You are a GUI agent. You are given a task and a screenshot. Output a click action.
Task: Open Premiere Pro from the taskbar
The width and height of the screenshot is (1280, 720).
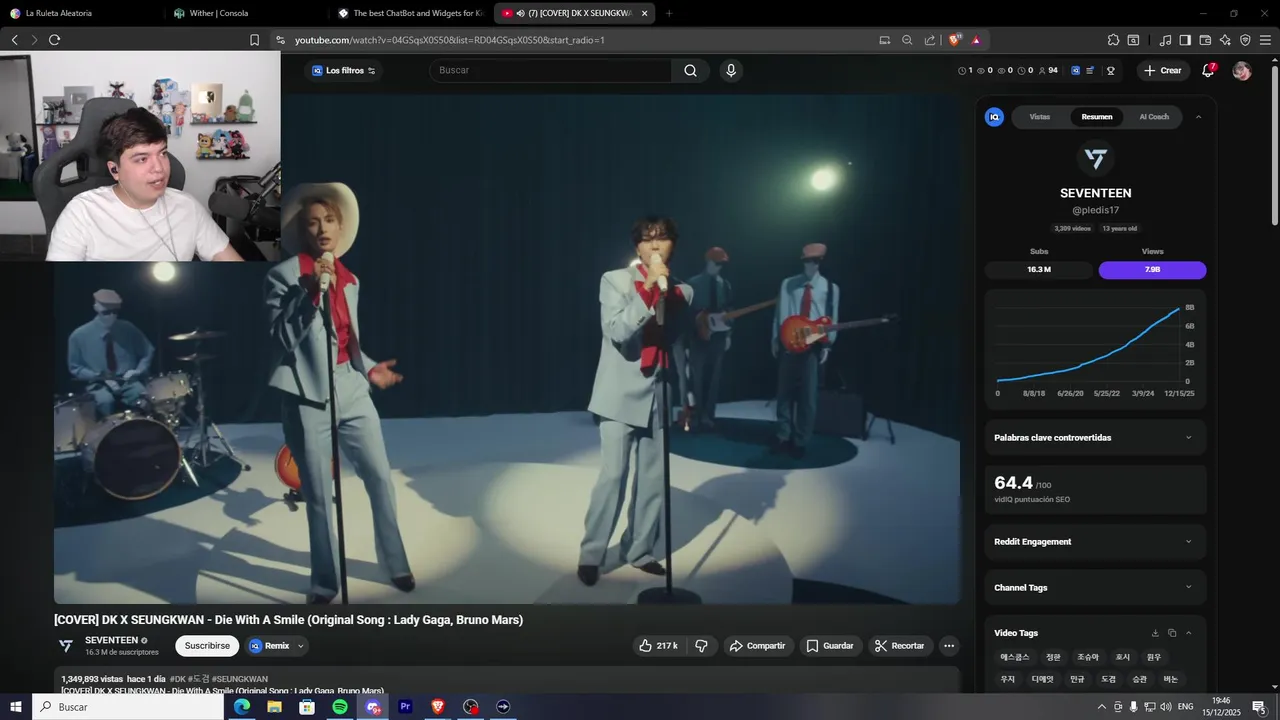click(405, 707)
